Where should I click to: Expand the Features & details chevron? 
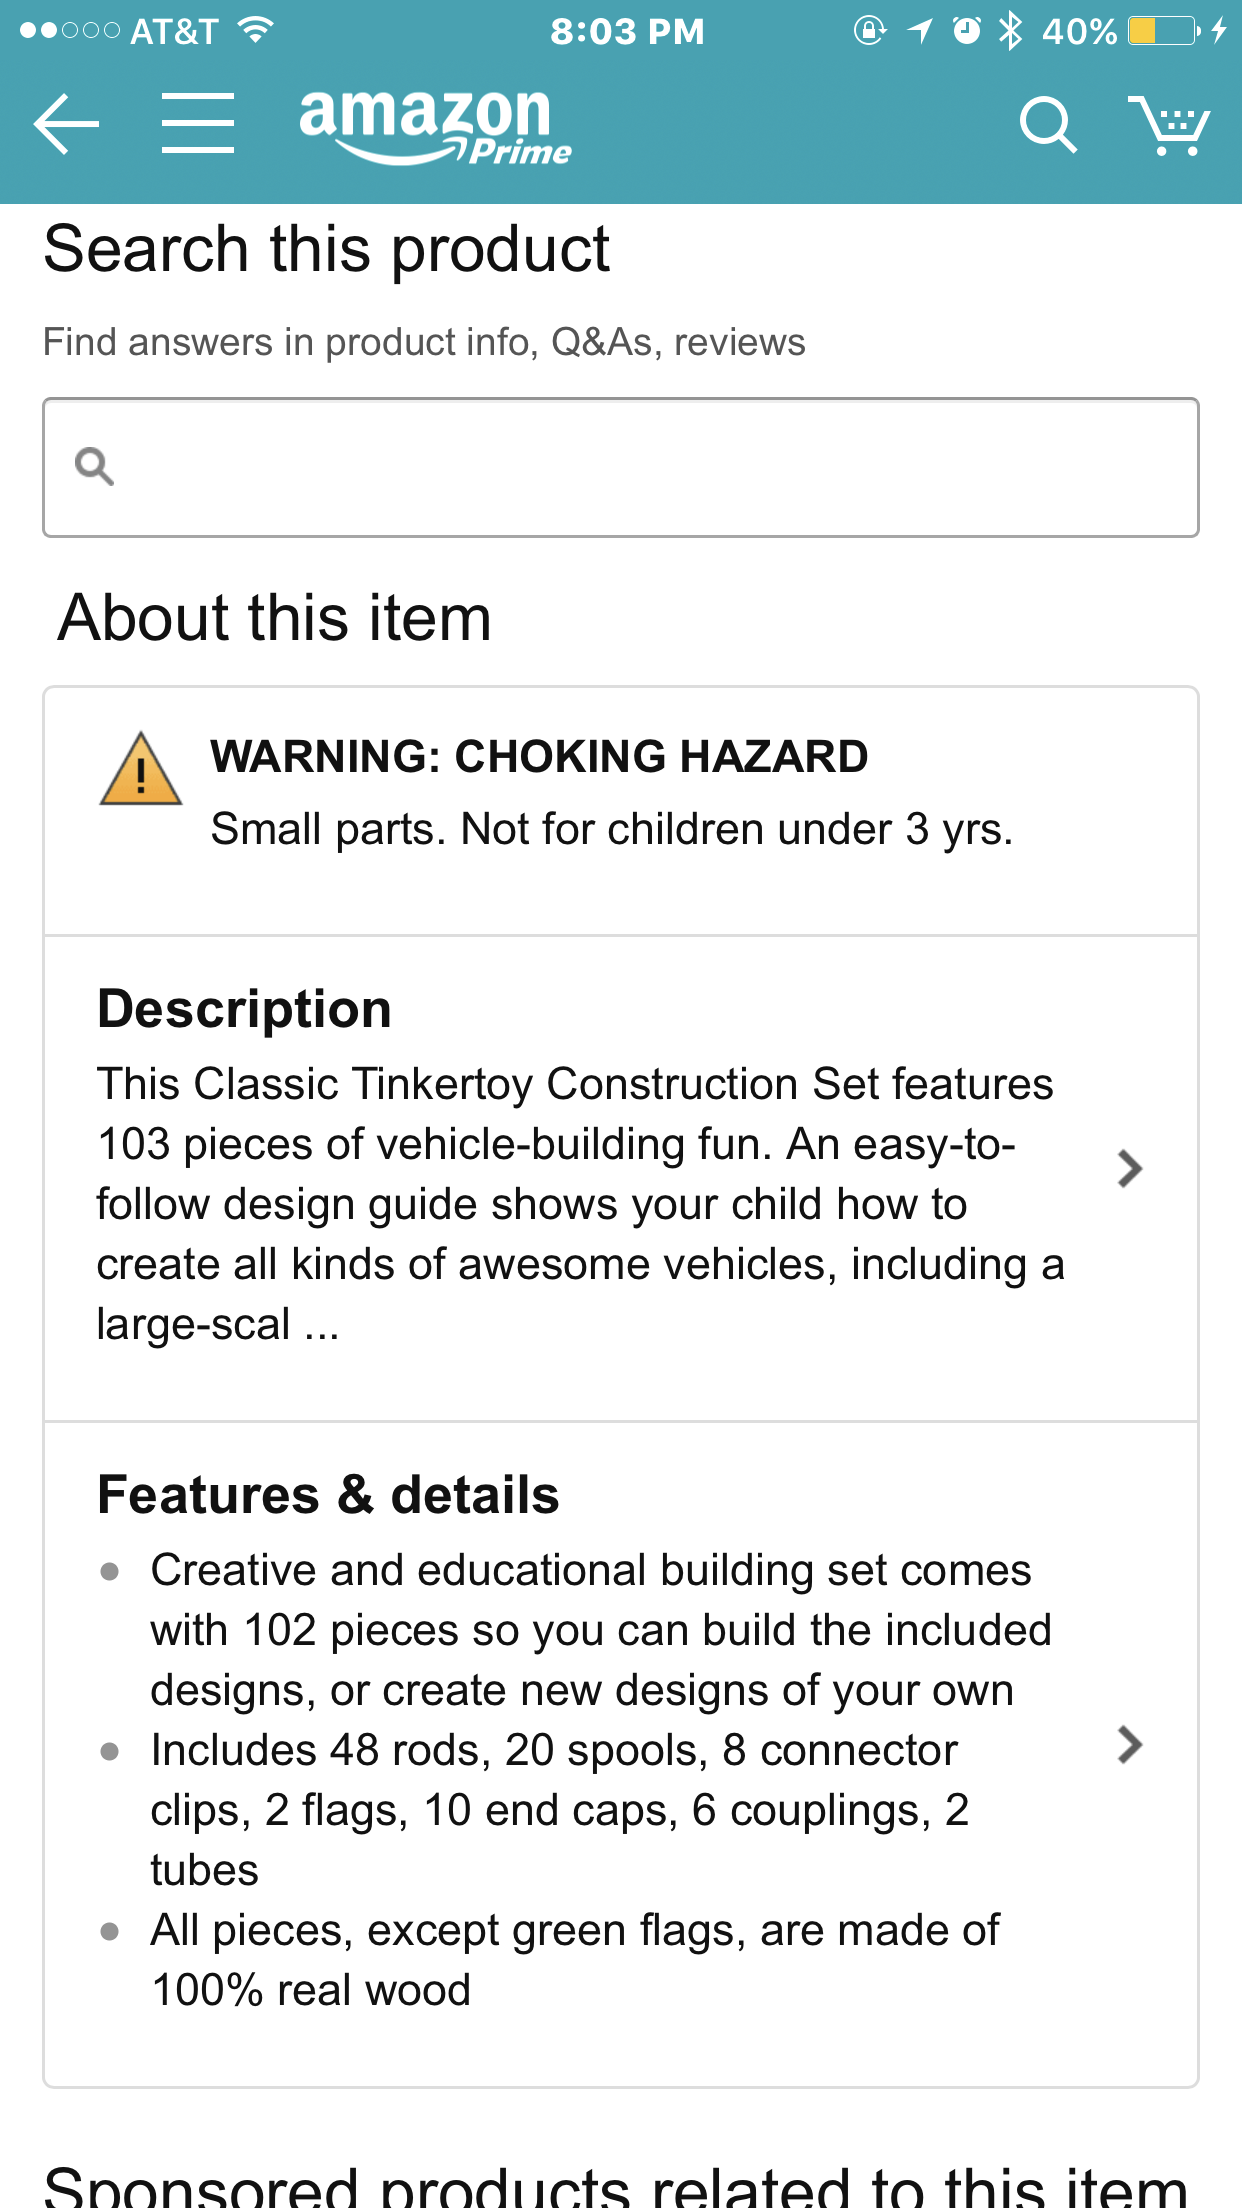point(1129,1744)
